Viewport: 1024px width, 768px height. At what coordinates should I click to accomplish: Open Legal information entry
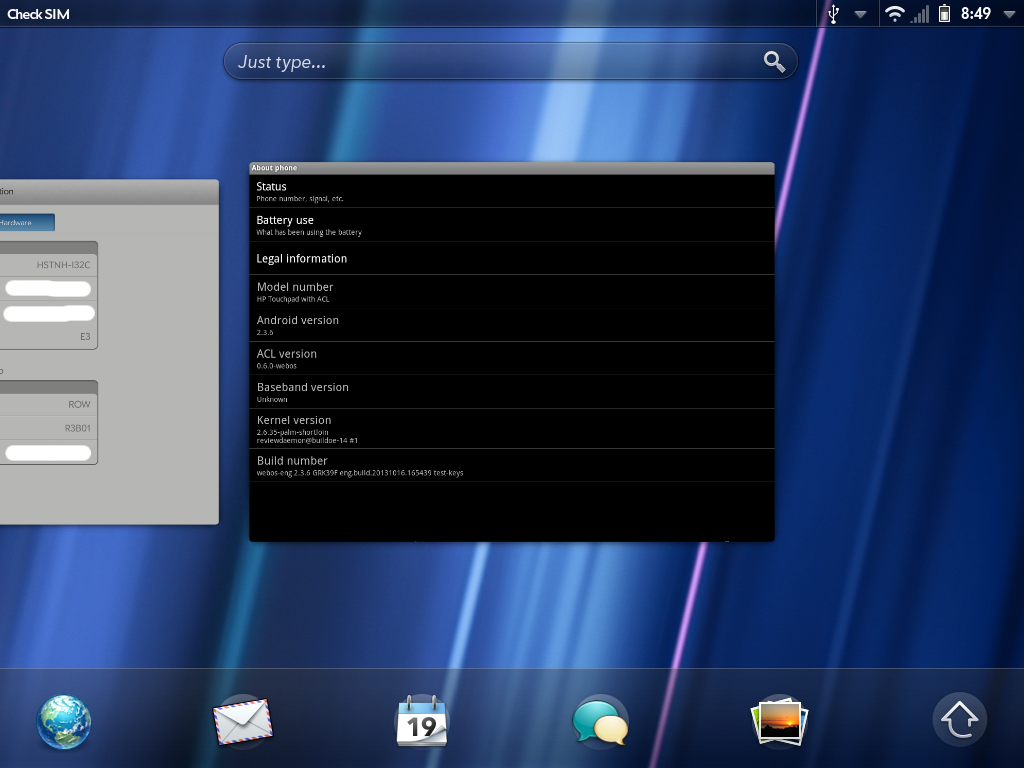click(511, 258)
